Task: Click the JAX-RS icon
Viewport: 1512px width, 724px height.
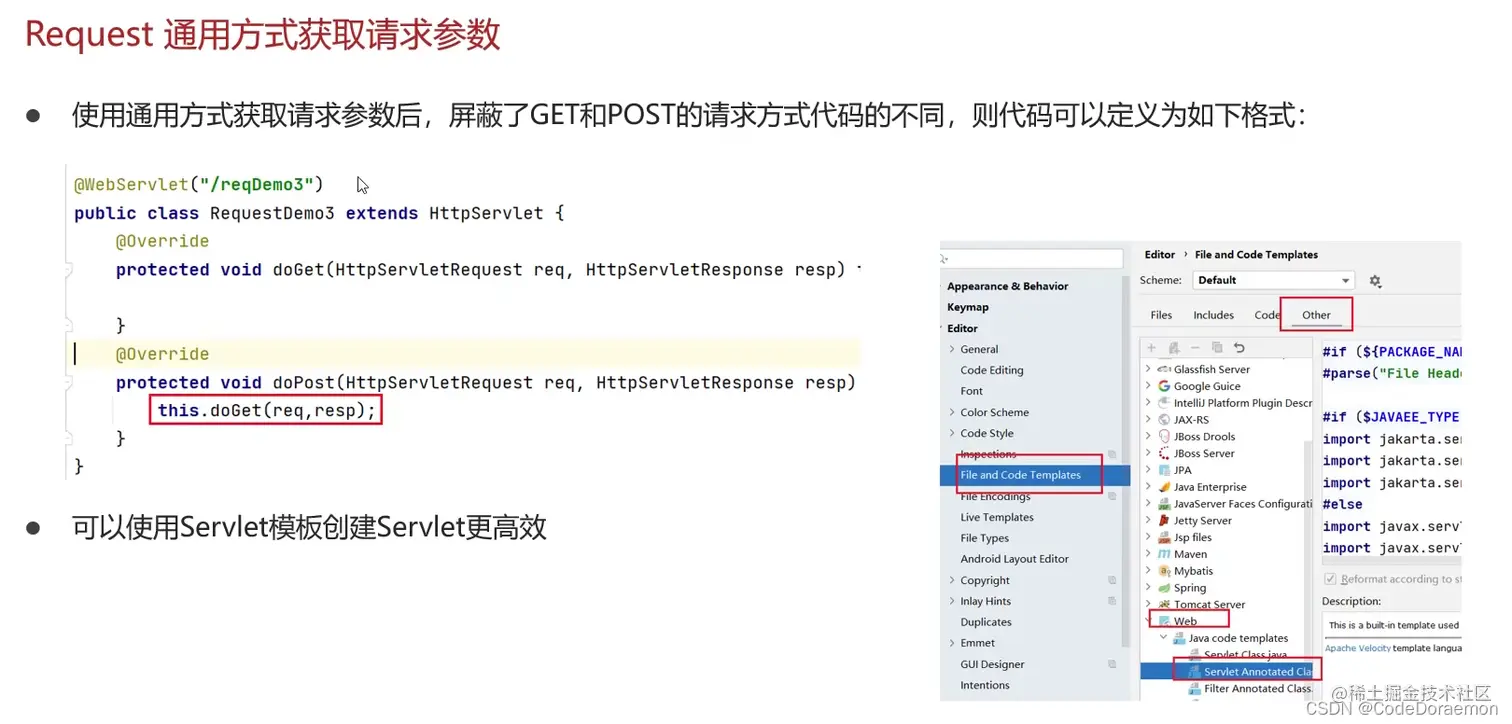Action: pyautogui.click(x=1164, y=420)
